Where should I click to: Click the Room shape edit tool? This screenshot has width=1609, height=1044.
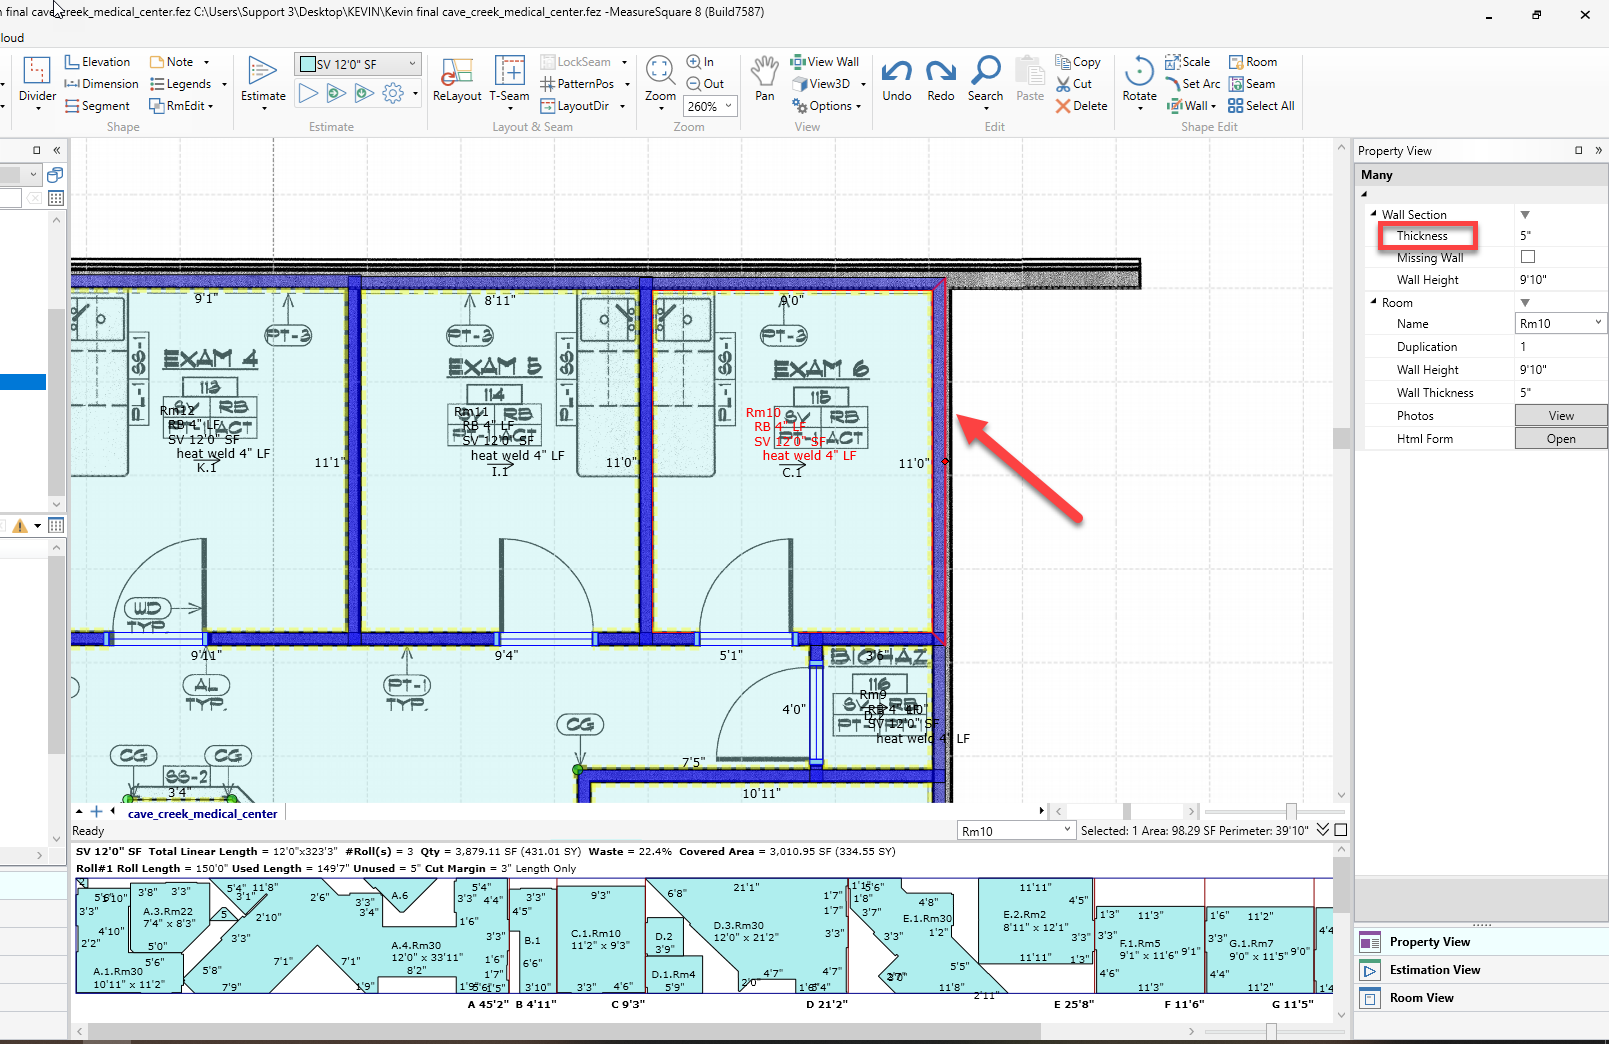tap(1253, 62)
